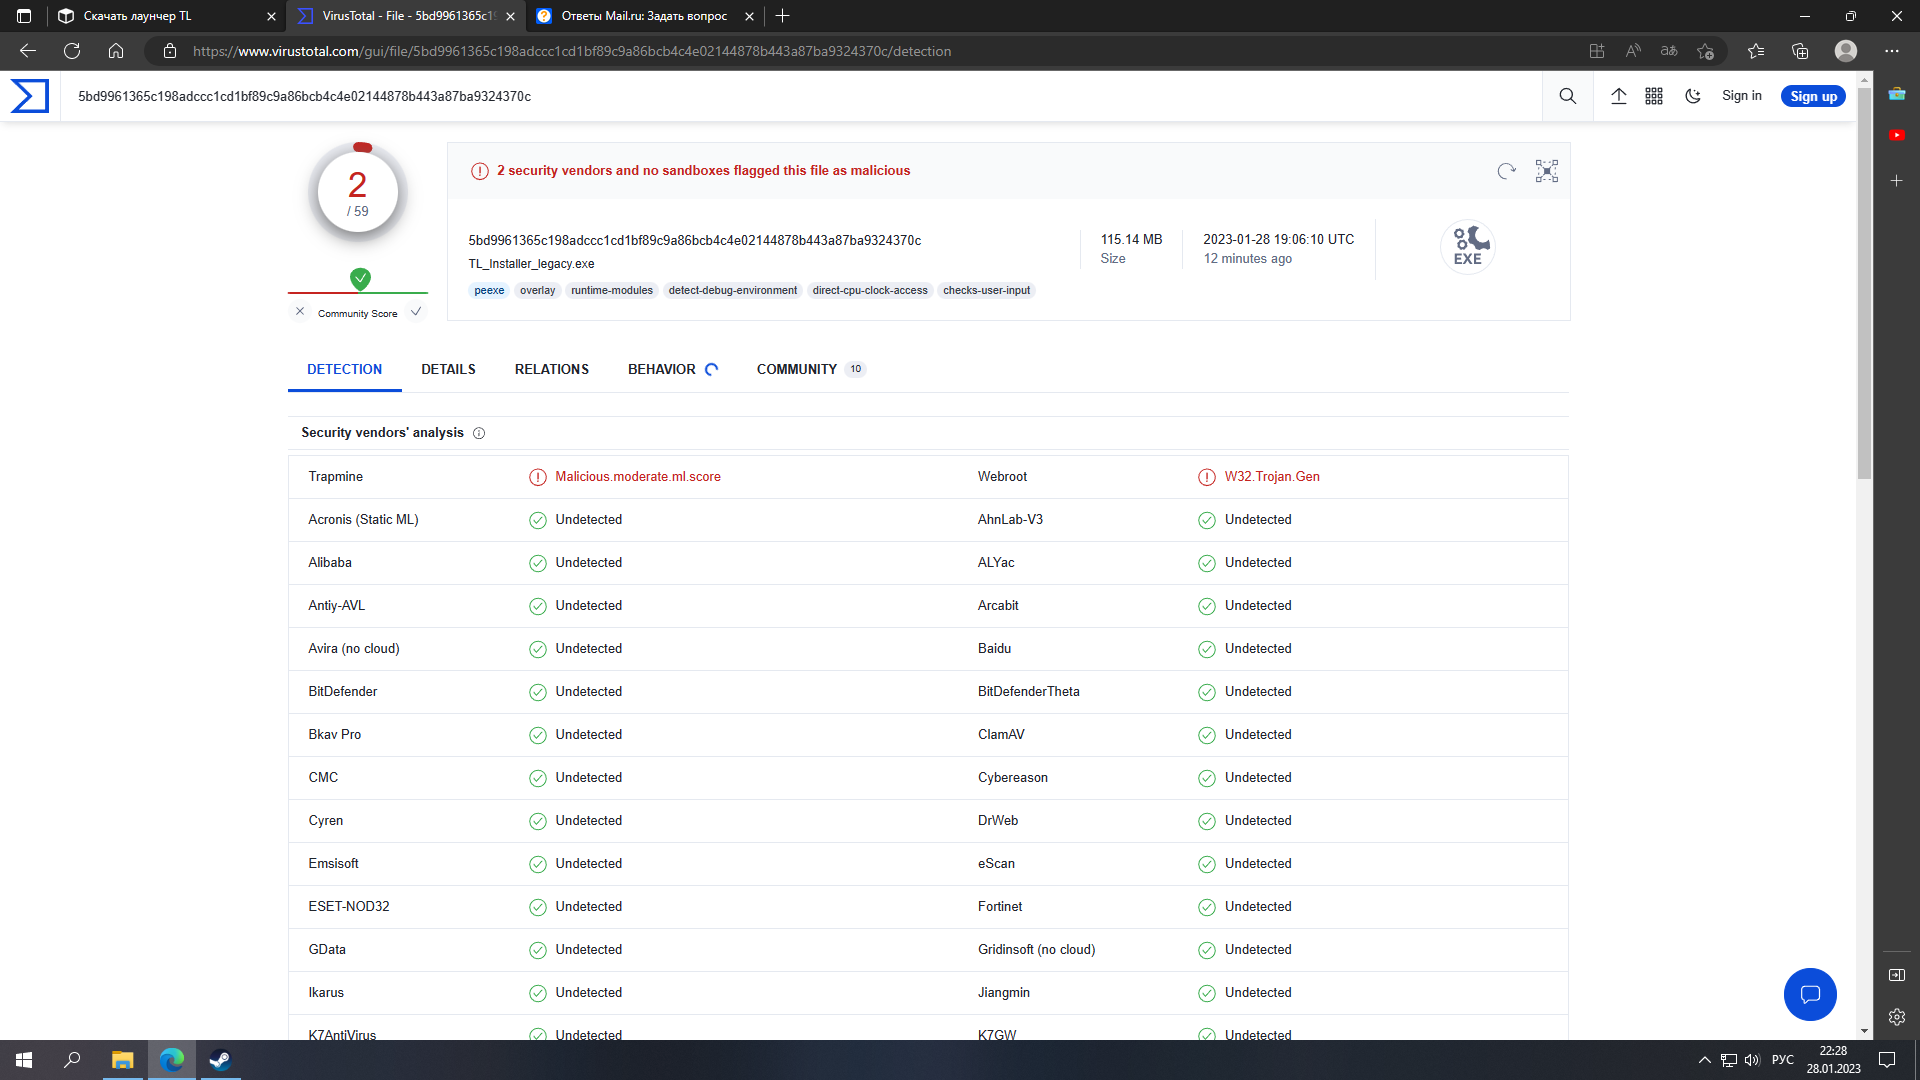Select the DETECTION tab
Screen dimensions: 1920x1080
click(x=345, y=369)
